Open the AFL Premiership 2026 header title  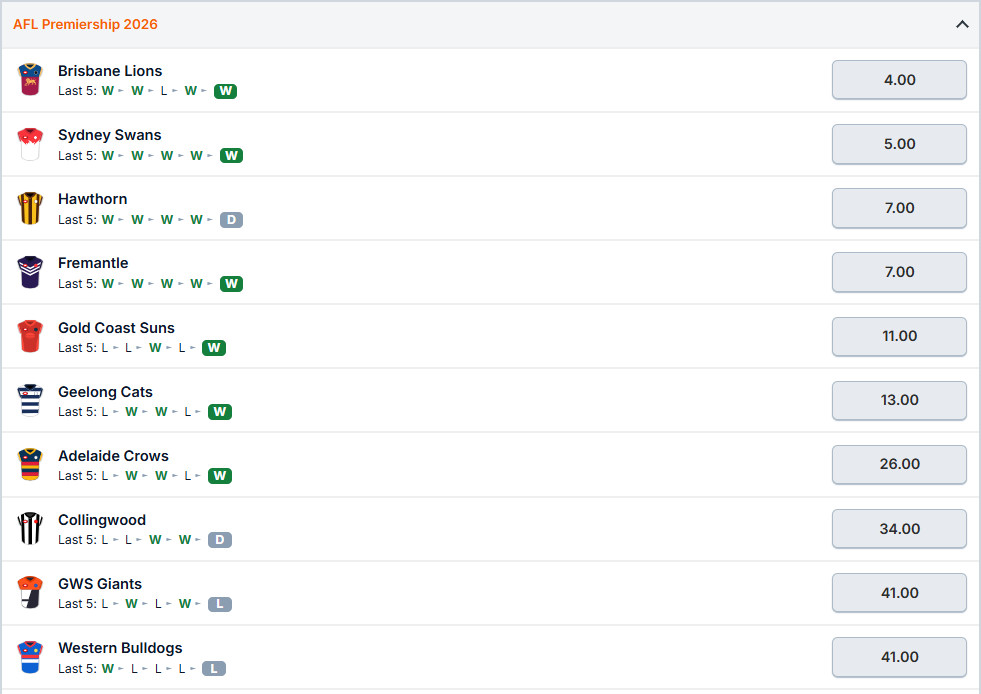(x=85, y=24)
